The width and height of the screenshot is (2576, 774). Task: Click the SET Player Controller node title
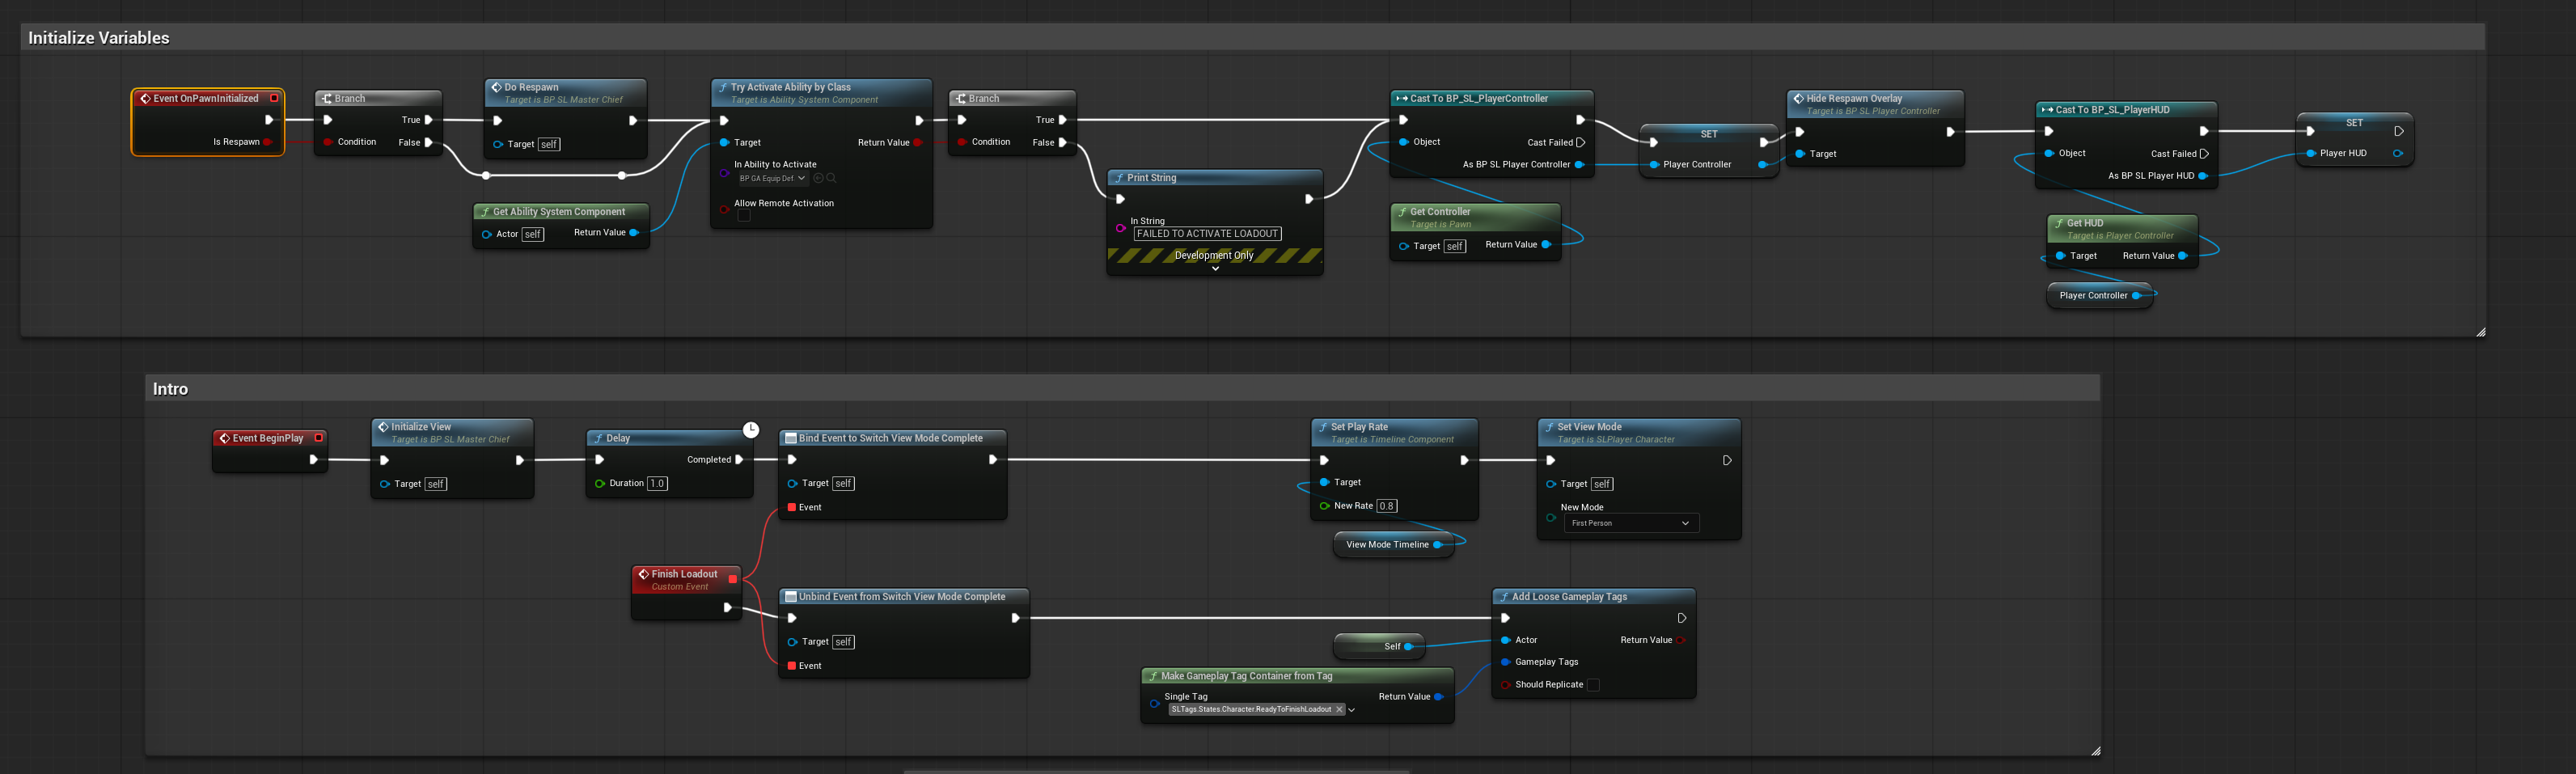pos(1709,134)
